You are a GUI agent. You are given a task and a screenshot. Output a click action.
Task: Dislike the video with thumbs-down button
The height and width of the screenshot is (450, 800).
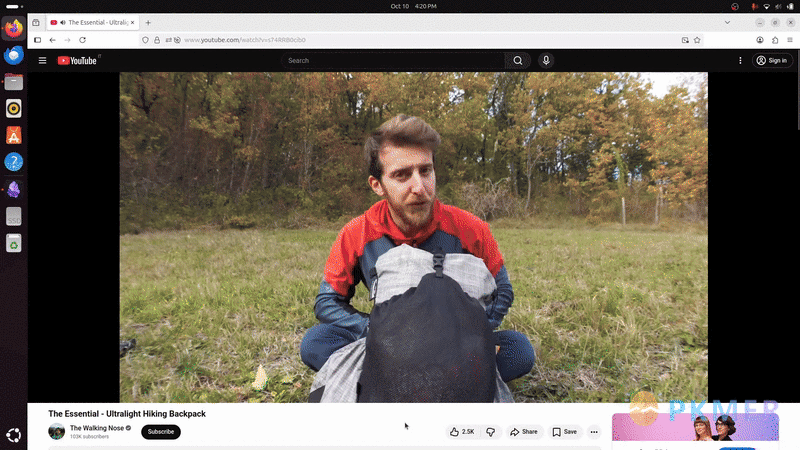(490, 432)
